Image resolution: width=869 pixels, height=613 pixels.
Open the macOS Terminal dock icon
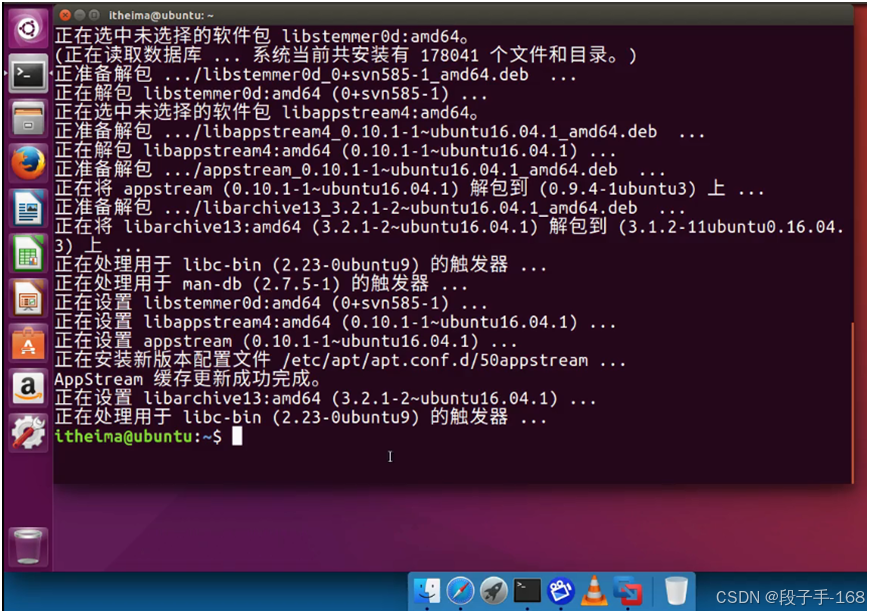pos(527,591)
